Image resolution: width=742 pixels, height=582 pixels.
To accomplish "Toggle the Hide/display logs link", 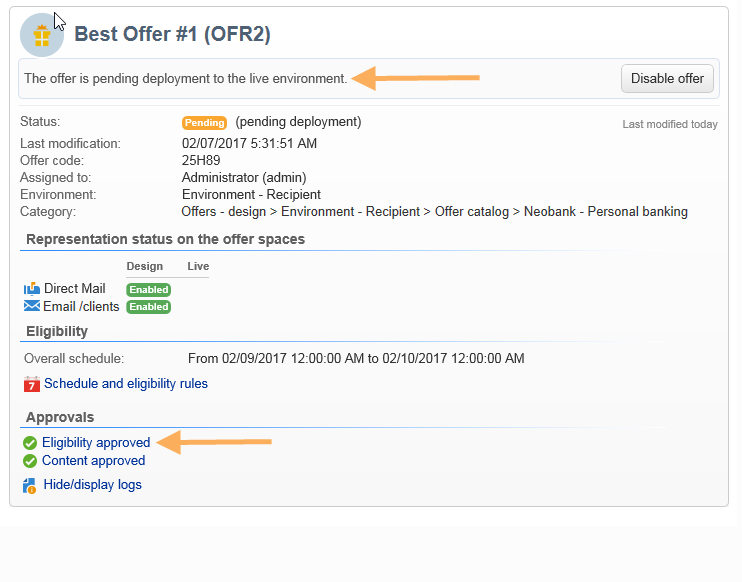I will pos(92,485).
